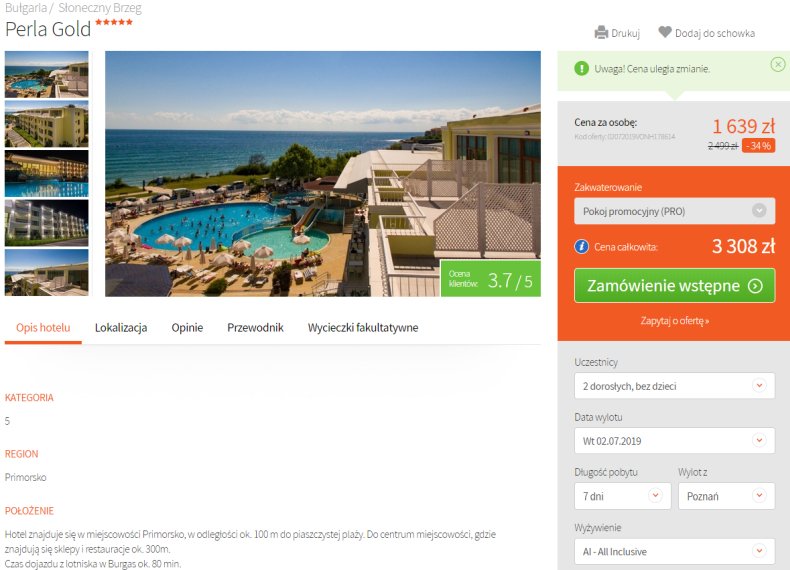Change the Długość pobytu 7 dni dropdown
790x570 pixels.
(x=622, y=496)
